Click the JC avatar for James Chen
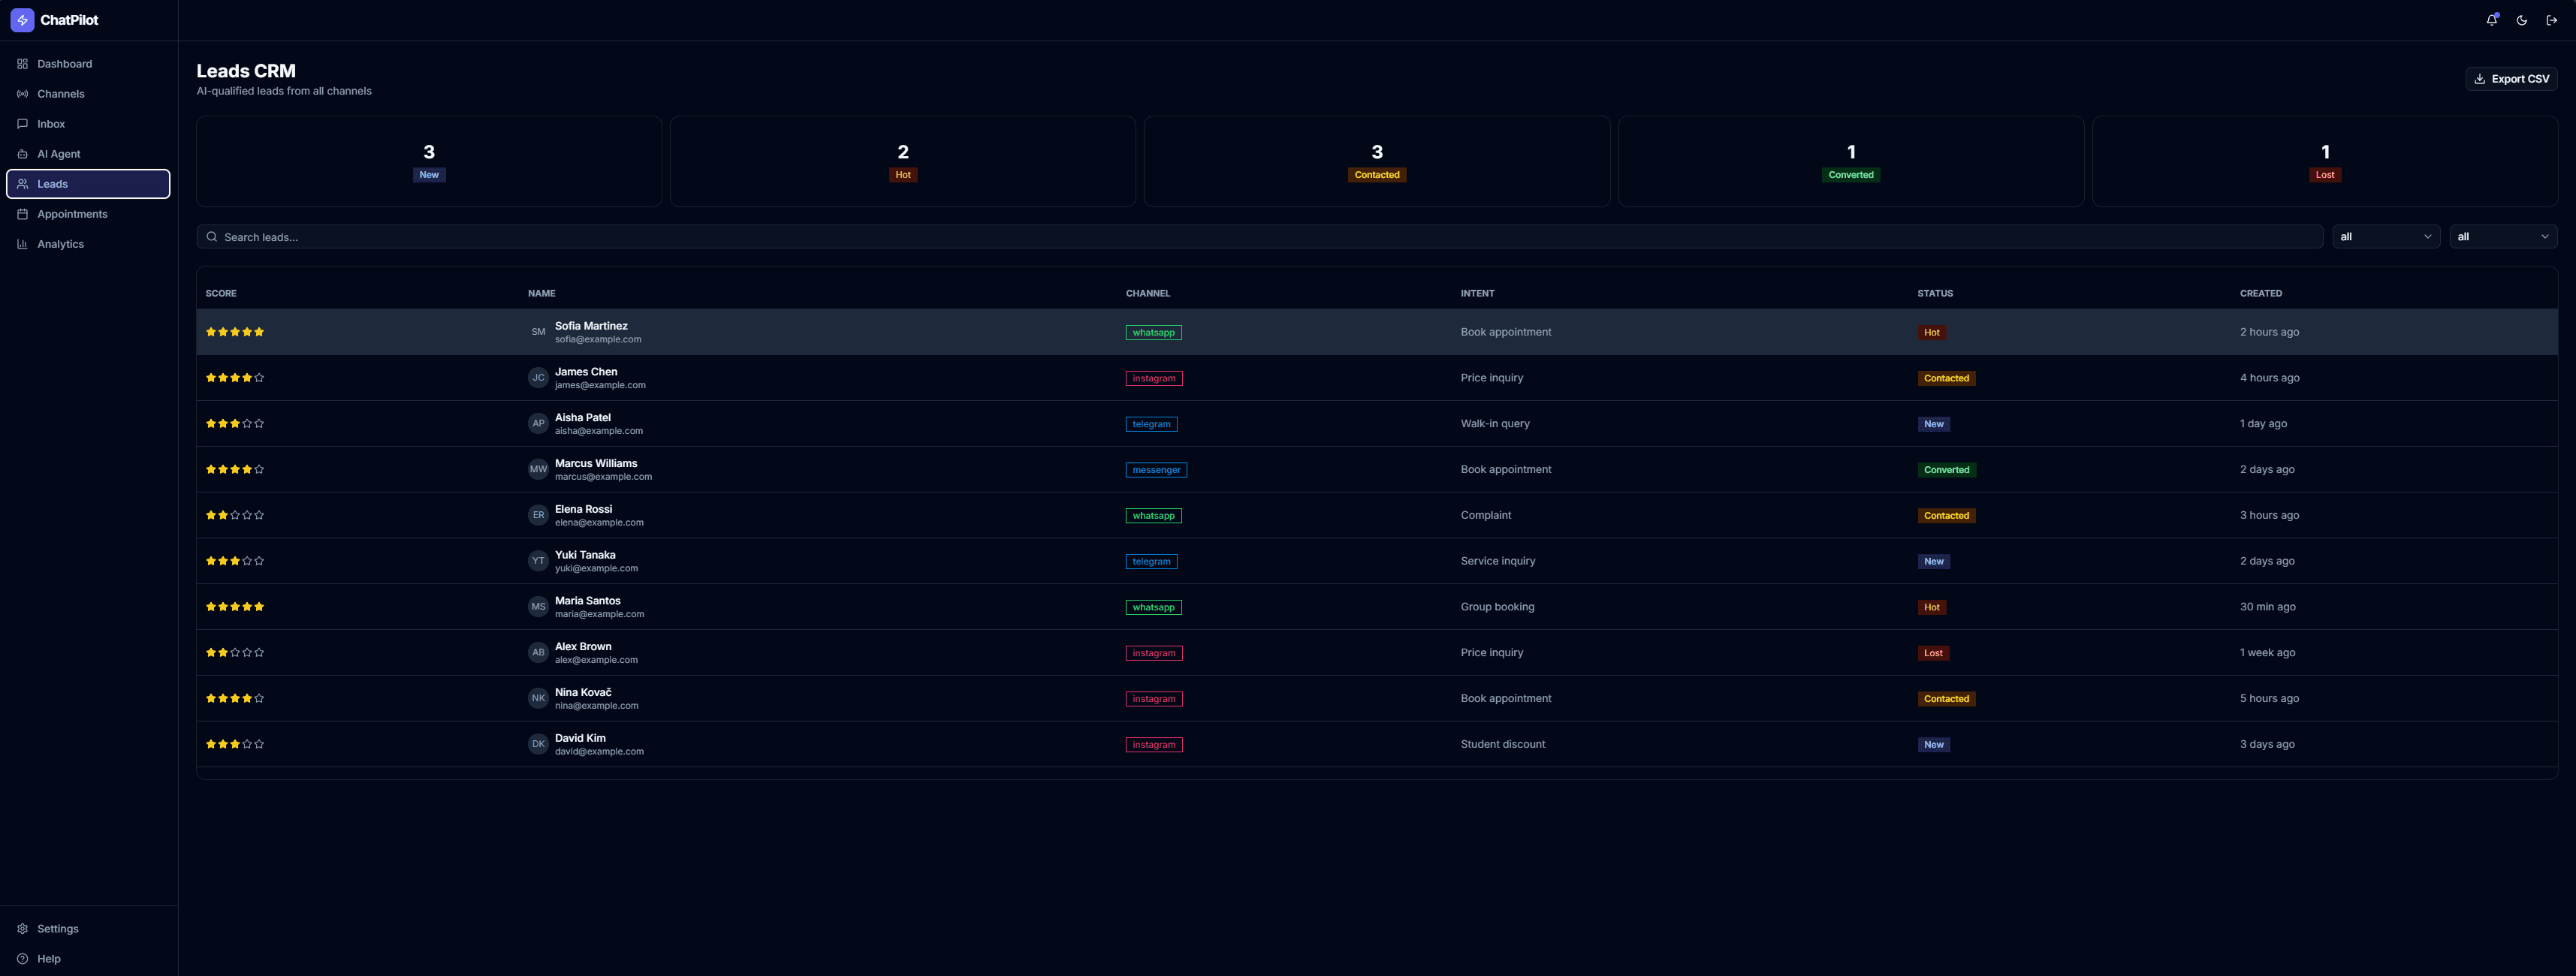The height and width of the screenshot is (976, 2576). [x=538, y=378]
